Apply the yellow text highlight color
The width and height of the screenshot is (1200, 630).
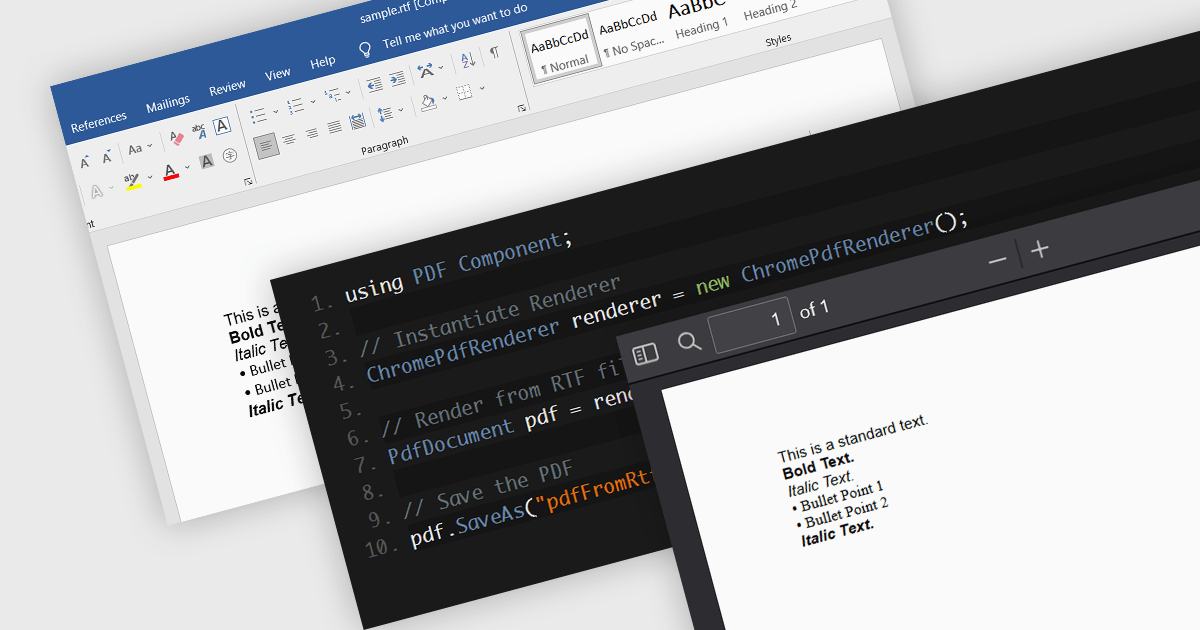click(132, 180)
